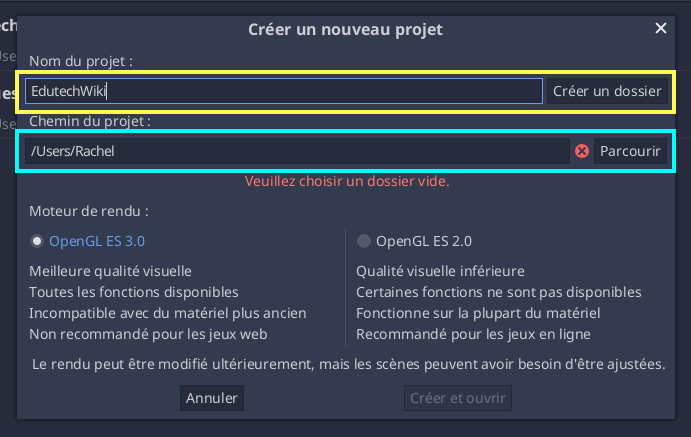This screenshot has width=691, height=437.
Task: Select the OpenGL ES 2.0 radio button
Action: pos(364,241)
